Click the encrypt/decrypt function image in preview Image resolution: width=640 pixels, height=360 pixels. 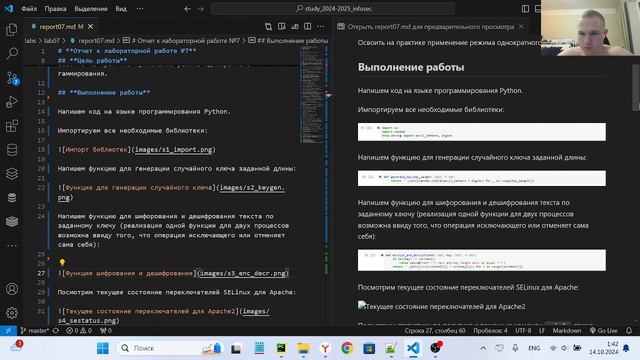(x=482, y=260)
